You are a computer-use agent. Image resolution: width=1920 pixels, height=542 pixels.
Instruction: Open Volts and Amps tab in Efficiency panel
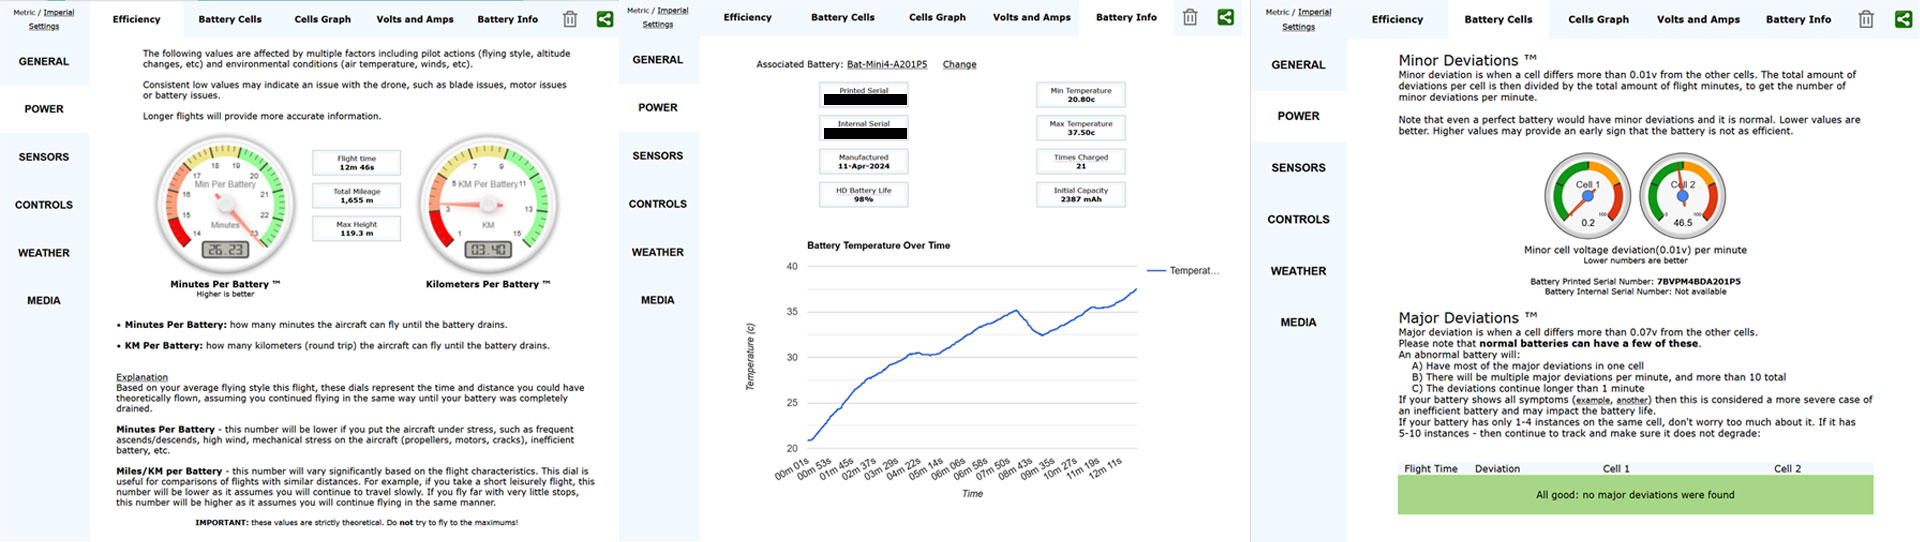415,19
